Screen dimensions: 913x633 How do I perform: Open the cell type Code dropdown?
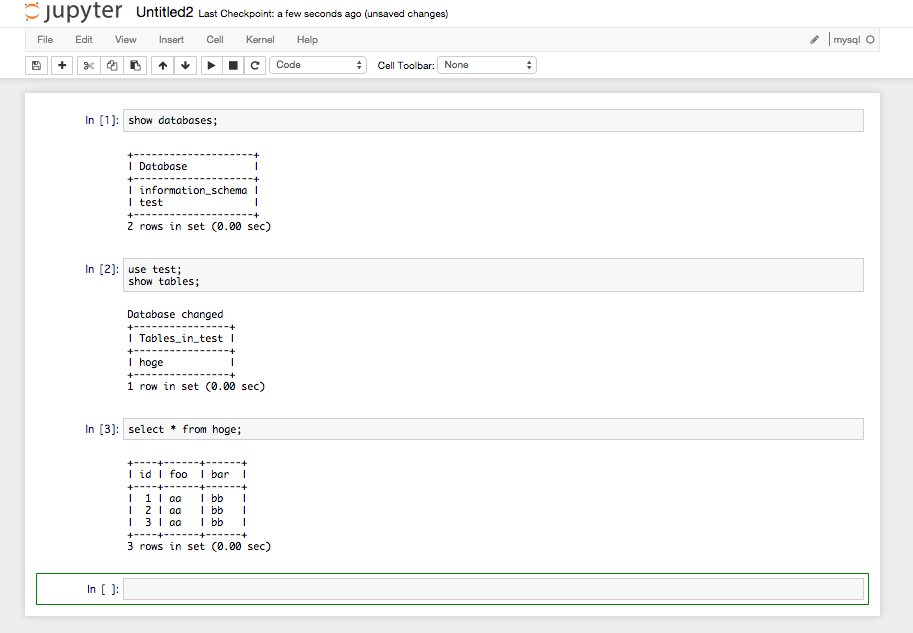coord(318,65)
